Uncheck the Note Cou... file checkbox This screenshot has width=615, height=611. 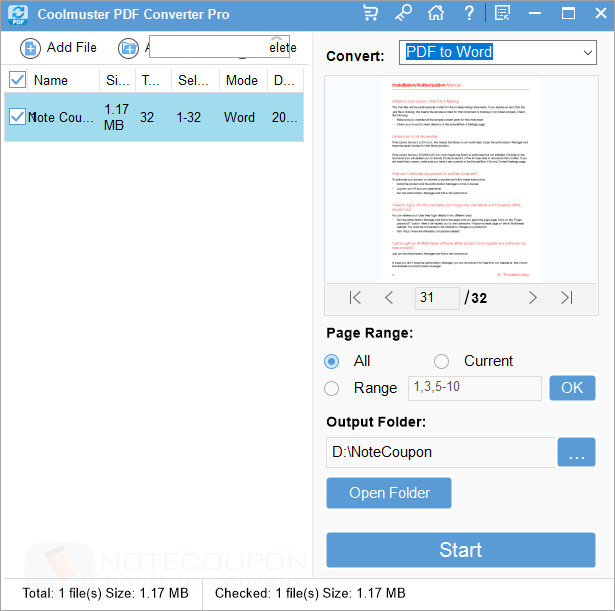point(17,117)
